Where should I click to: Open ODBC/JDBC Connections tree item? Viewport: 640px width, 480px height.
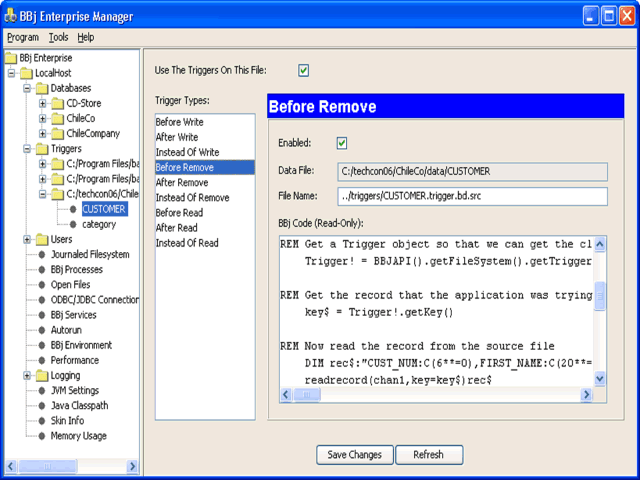point(95,300)
